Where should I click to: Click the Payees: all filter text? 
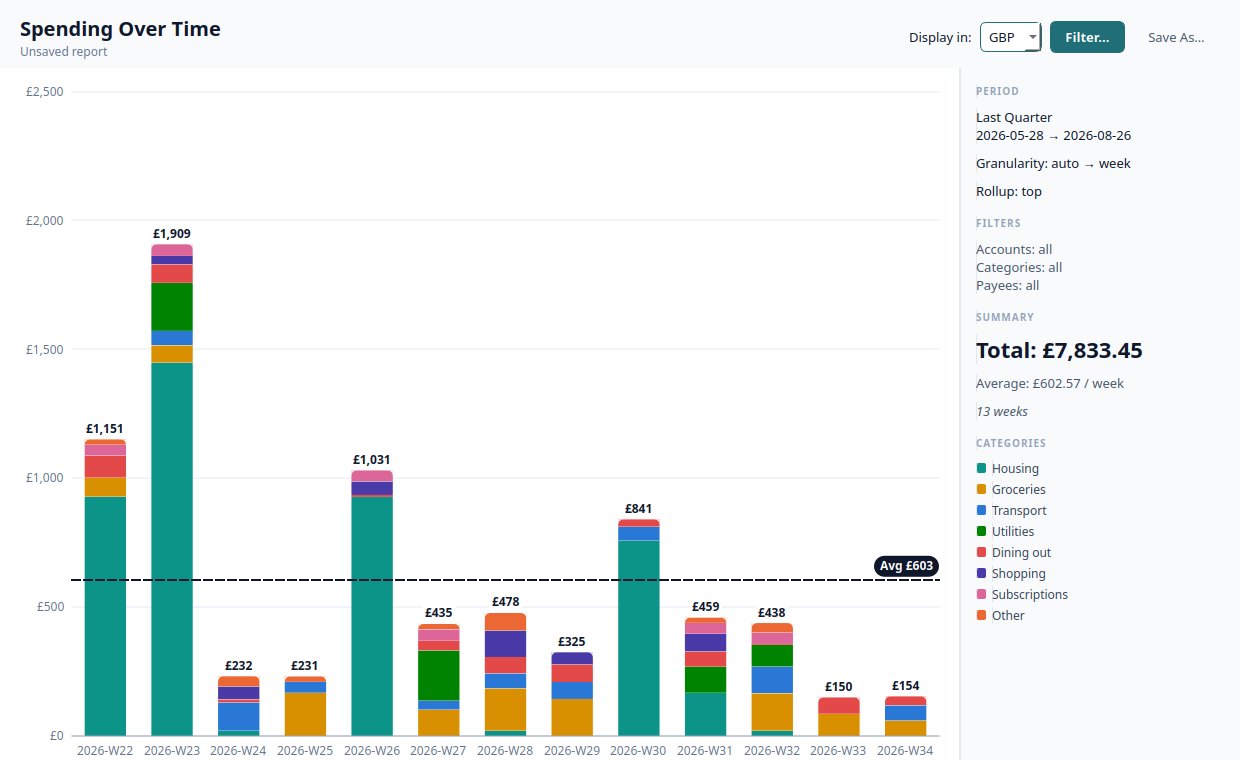pyautogui.click(x=1008, y=285)
